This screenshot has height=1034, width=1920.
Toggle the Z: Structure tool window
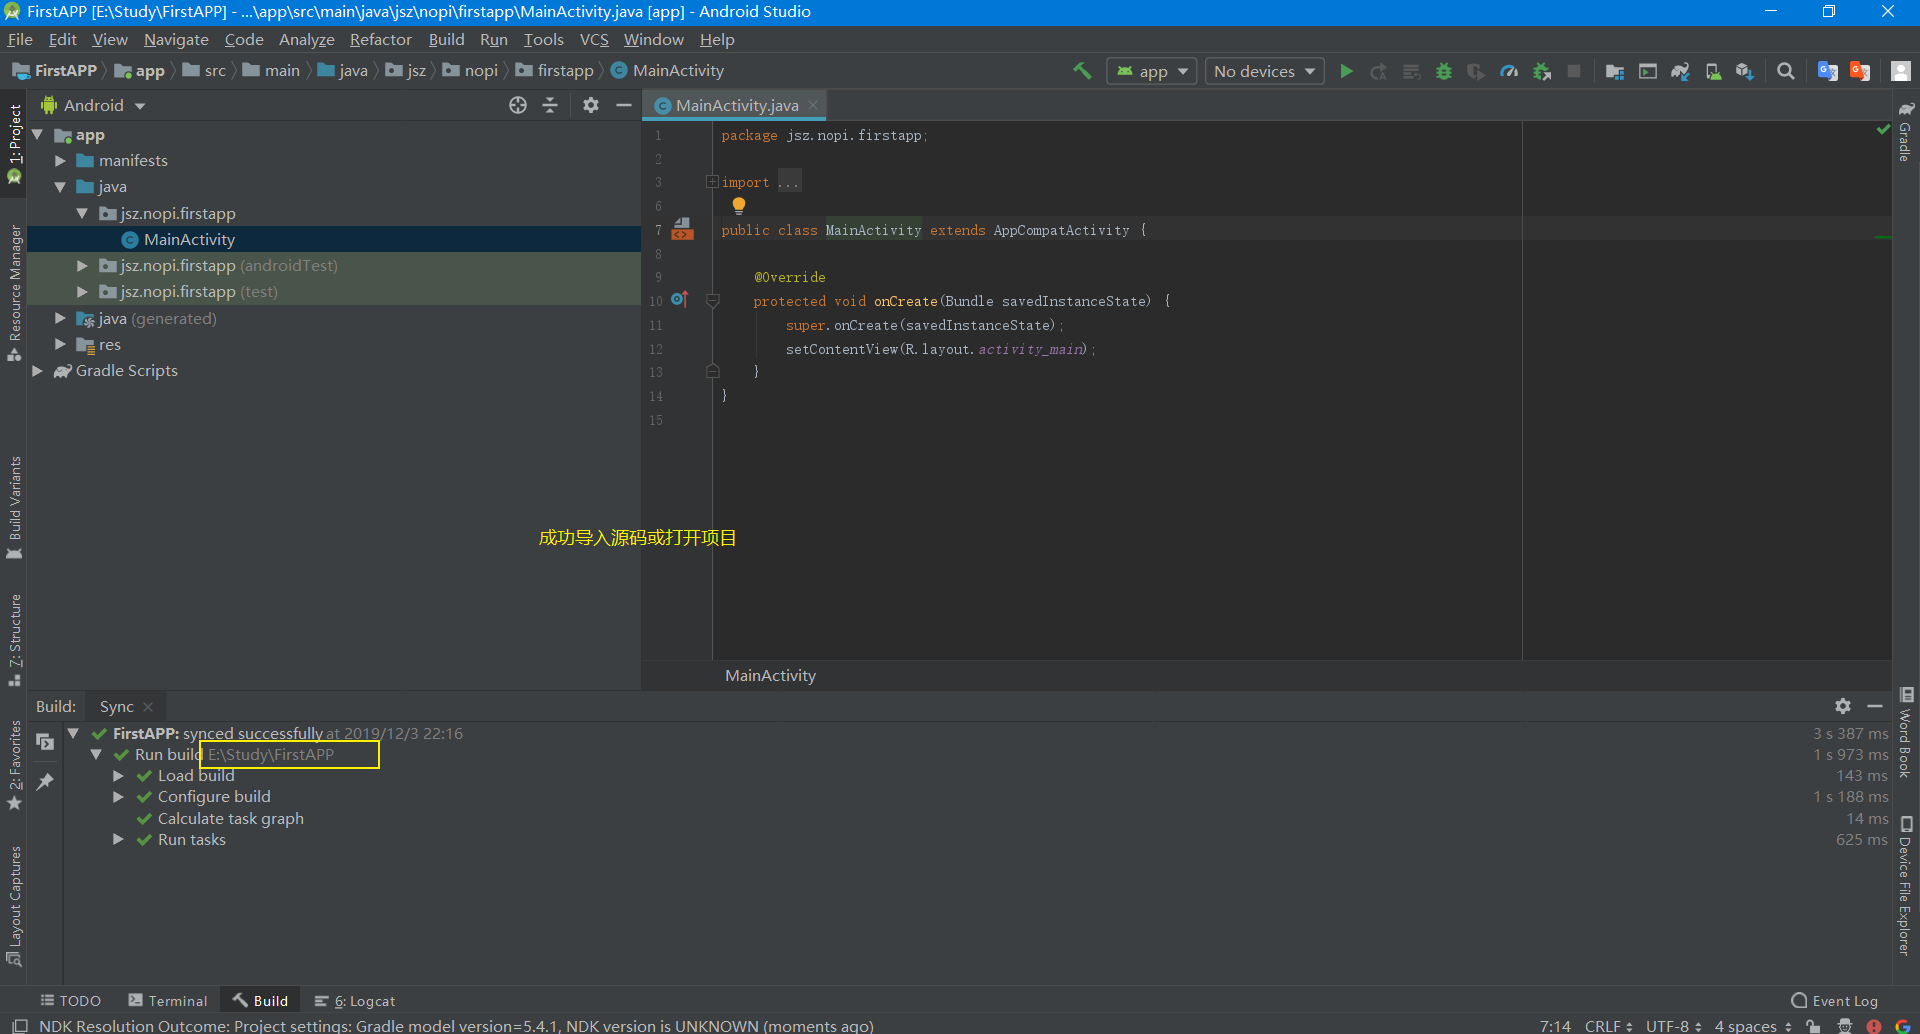[14, 640]
